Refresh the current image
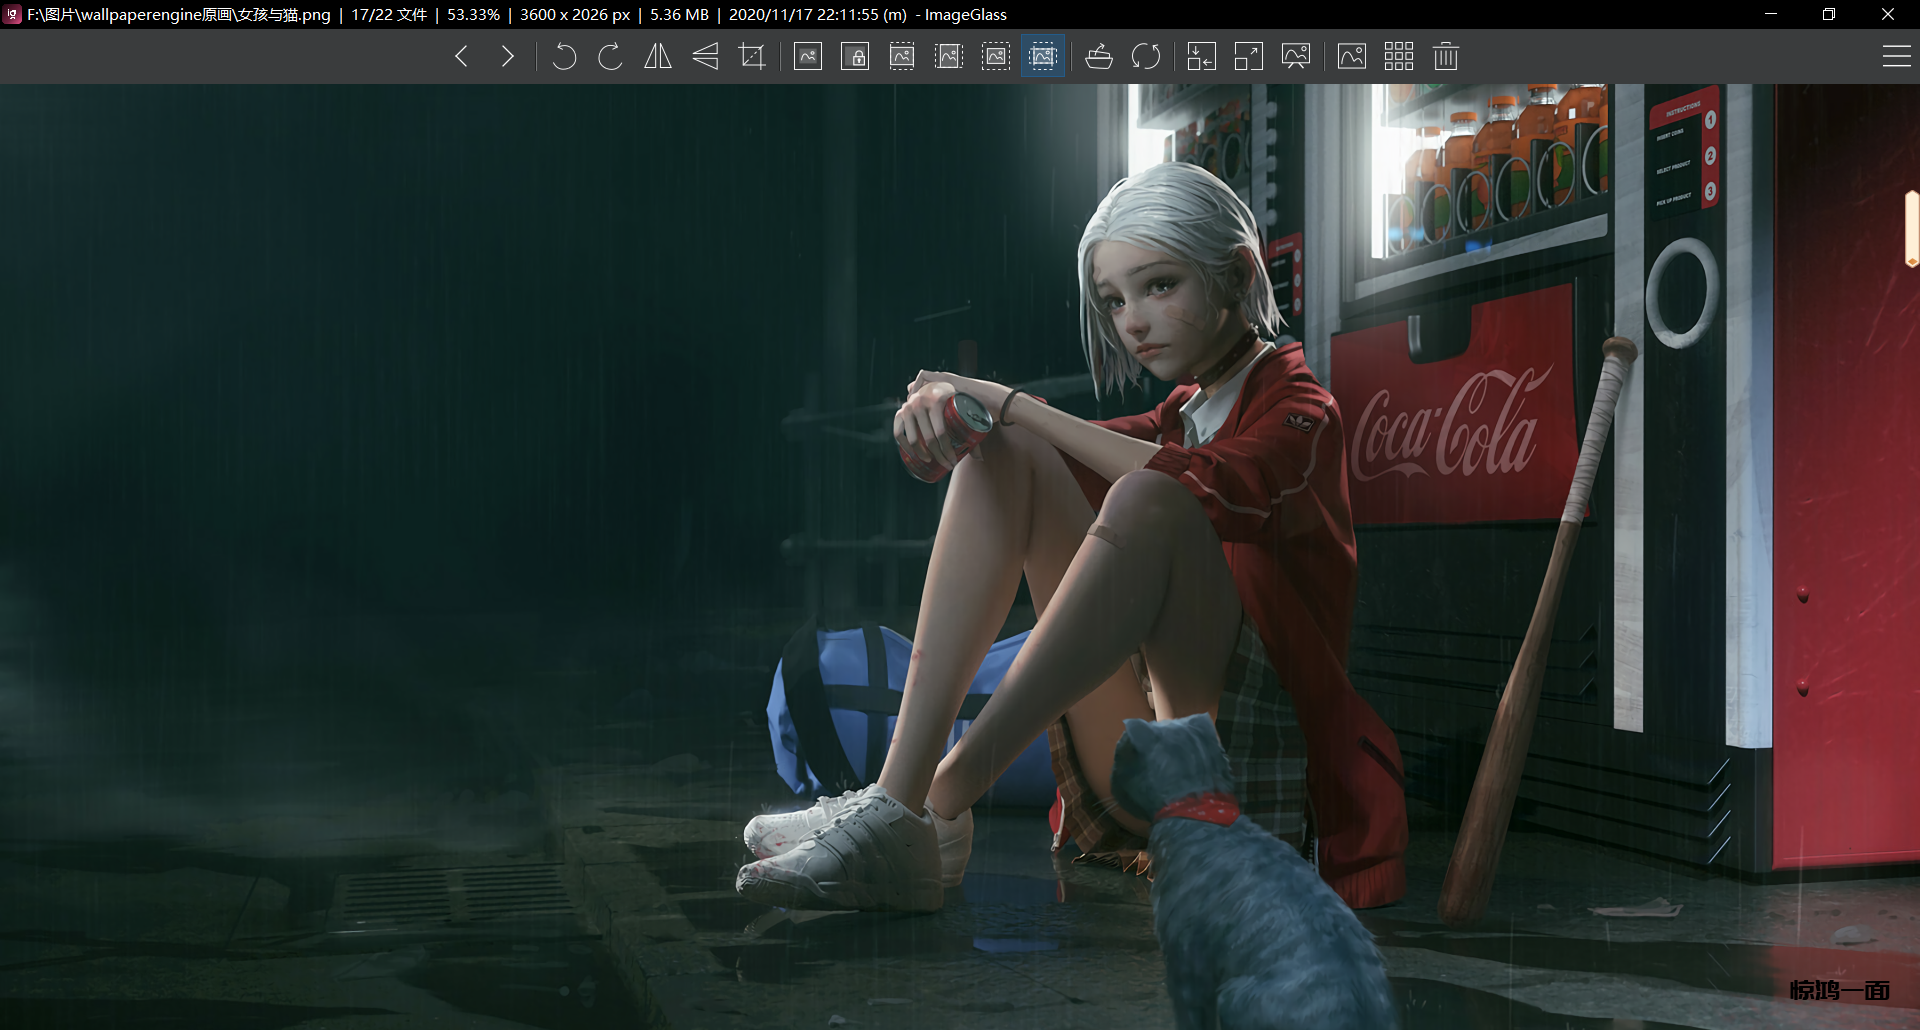Viewport: 1920px width, 1030px height. 1146,57
